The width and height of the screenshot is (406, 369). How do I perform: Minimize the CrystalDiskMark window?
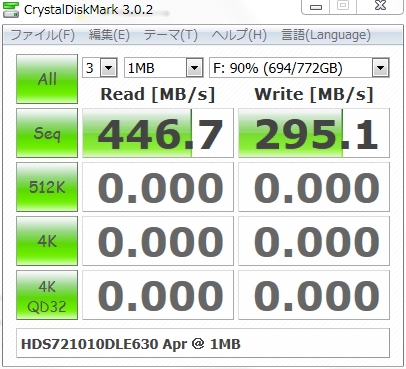point(316,6)
